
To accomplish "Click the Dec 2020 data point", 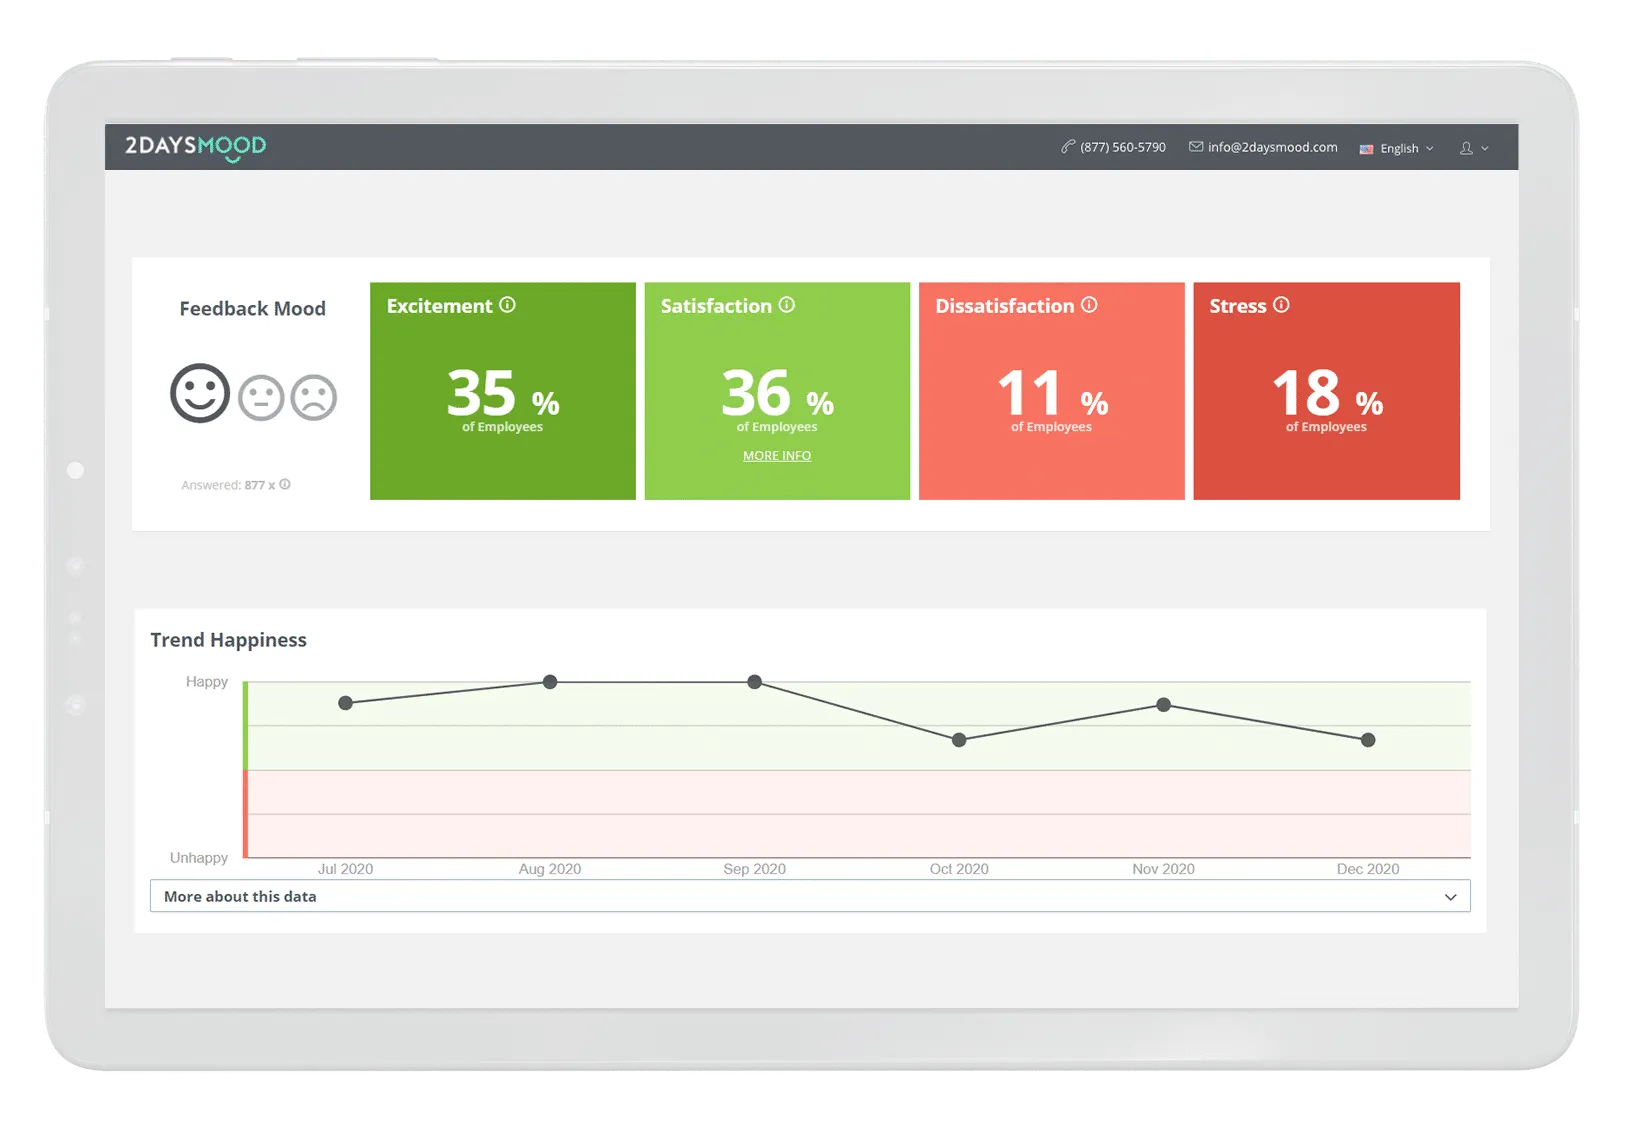I will tap(1368, 740).
